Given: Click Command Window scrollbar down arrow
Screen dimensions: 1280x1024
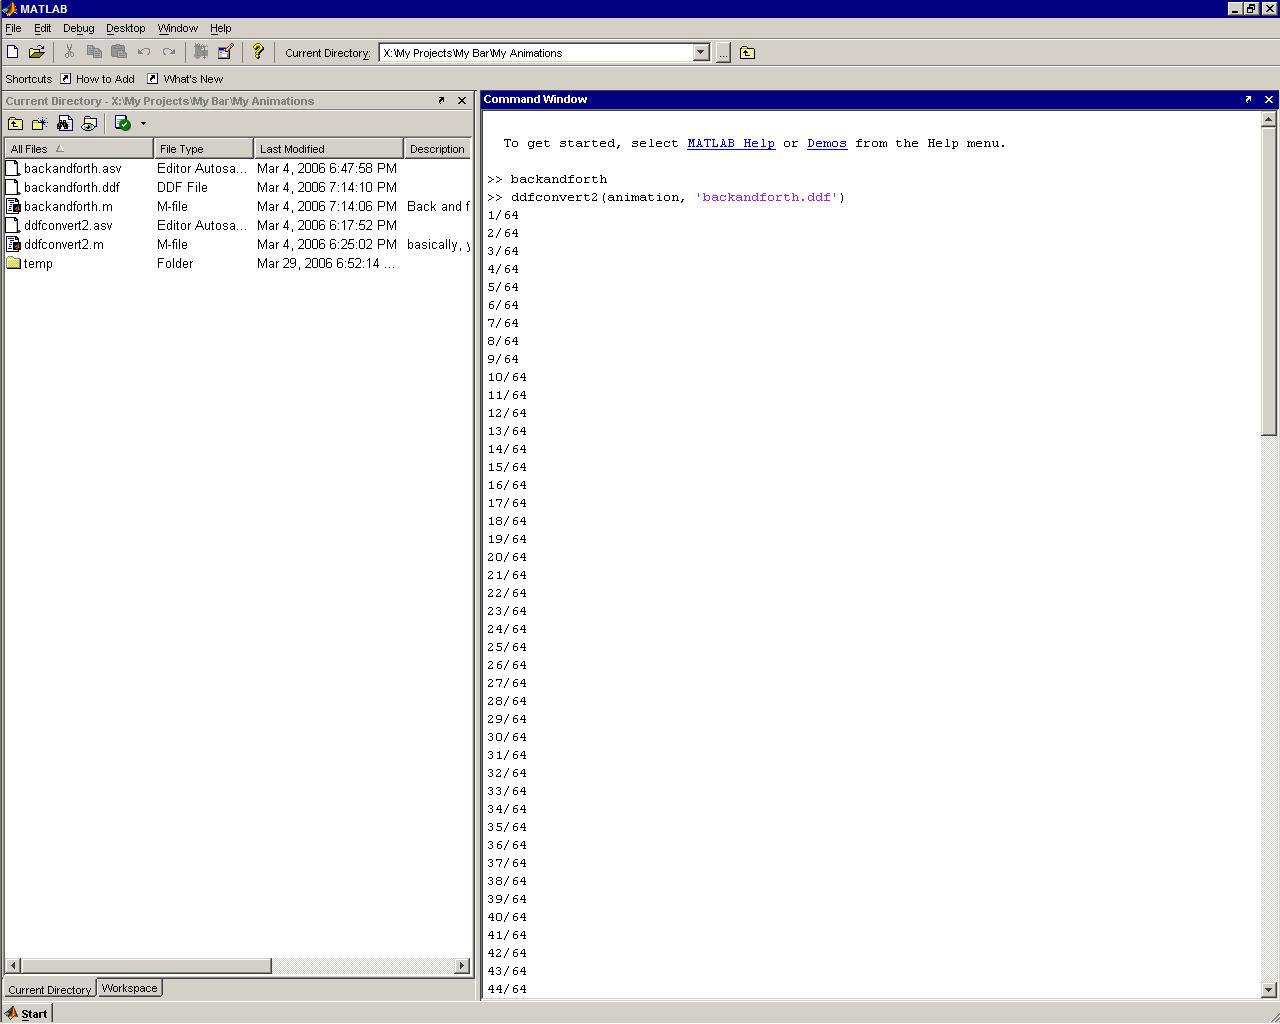Looking at the screenshot, I should 1269,989.
